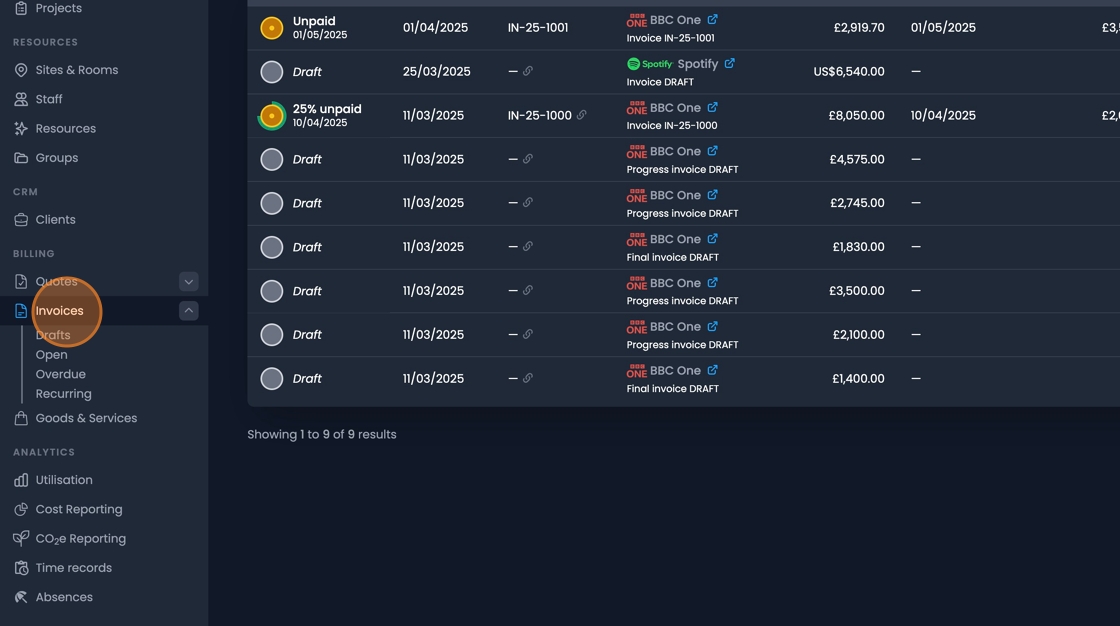Click the 25% unpaid progress ring
Viewport: 1120px width, 626px height.
pyautogui.click(x=271, y=116)
